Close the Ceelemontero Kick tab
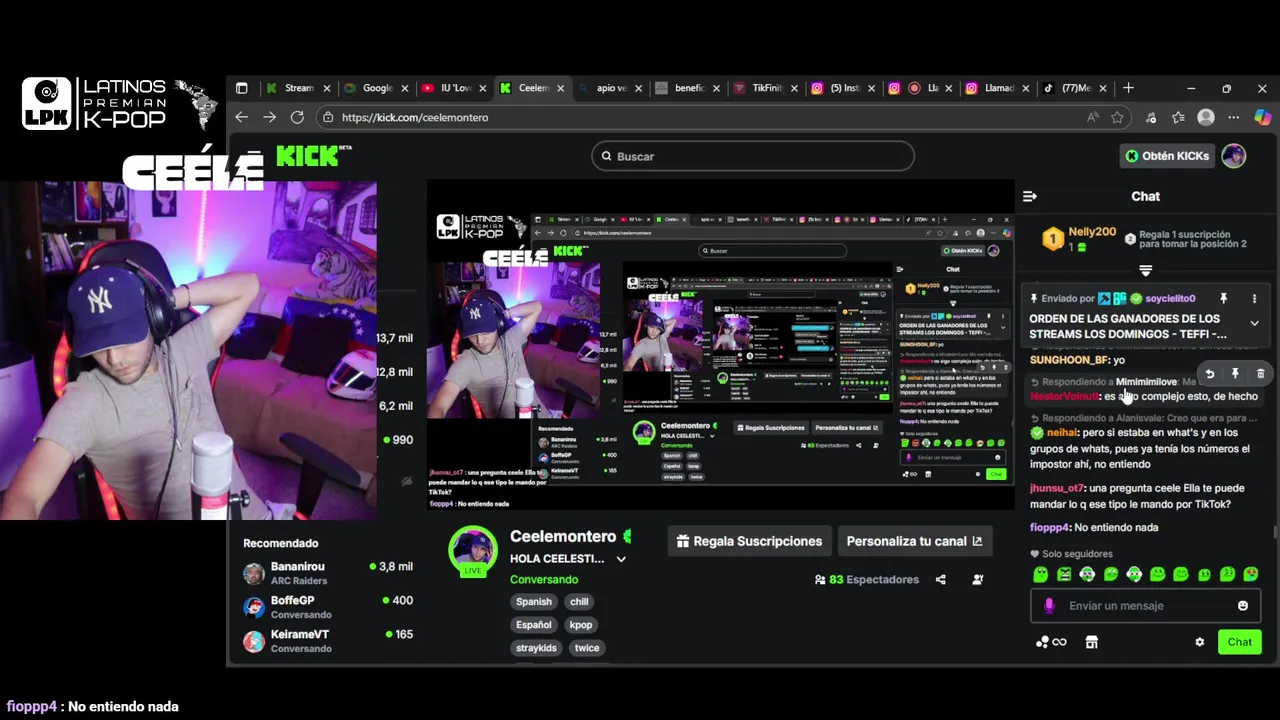The width and height of the screenshot is (1280, 720). pos(560,88)
